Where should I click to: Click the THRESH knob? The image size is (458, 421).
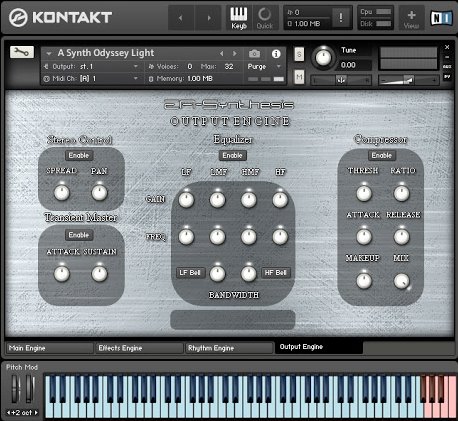pyautogui.click(x=364, y=193)
